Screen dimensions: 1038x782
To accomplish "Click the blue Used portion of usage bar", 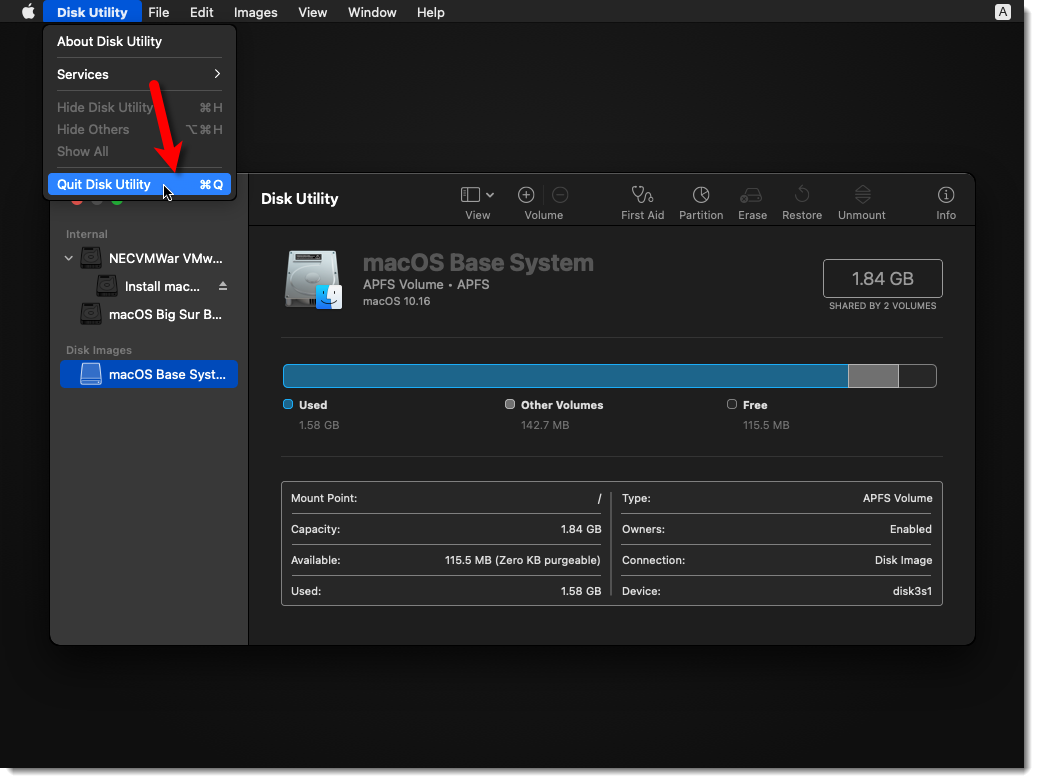I will (x=565, y=376).
